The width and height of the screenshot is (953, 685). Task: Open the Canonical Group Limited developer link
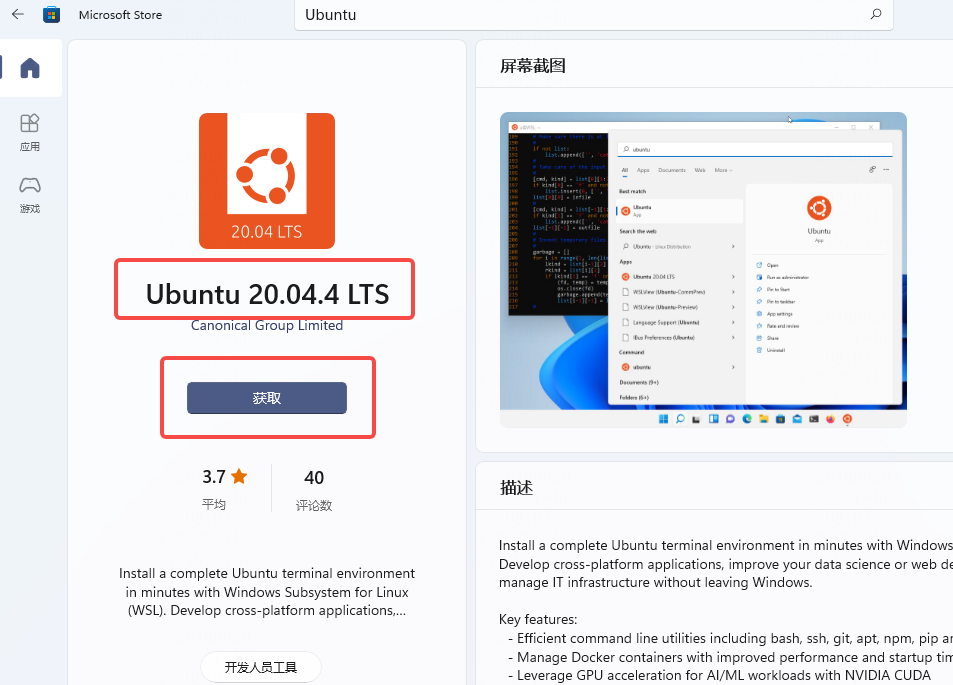(x=267, y=325)
